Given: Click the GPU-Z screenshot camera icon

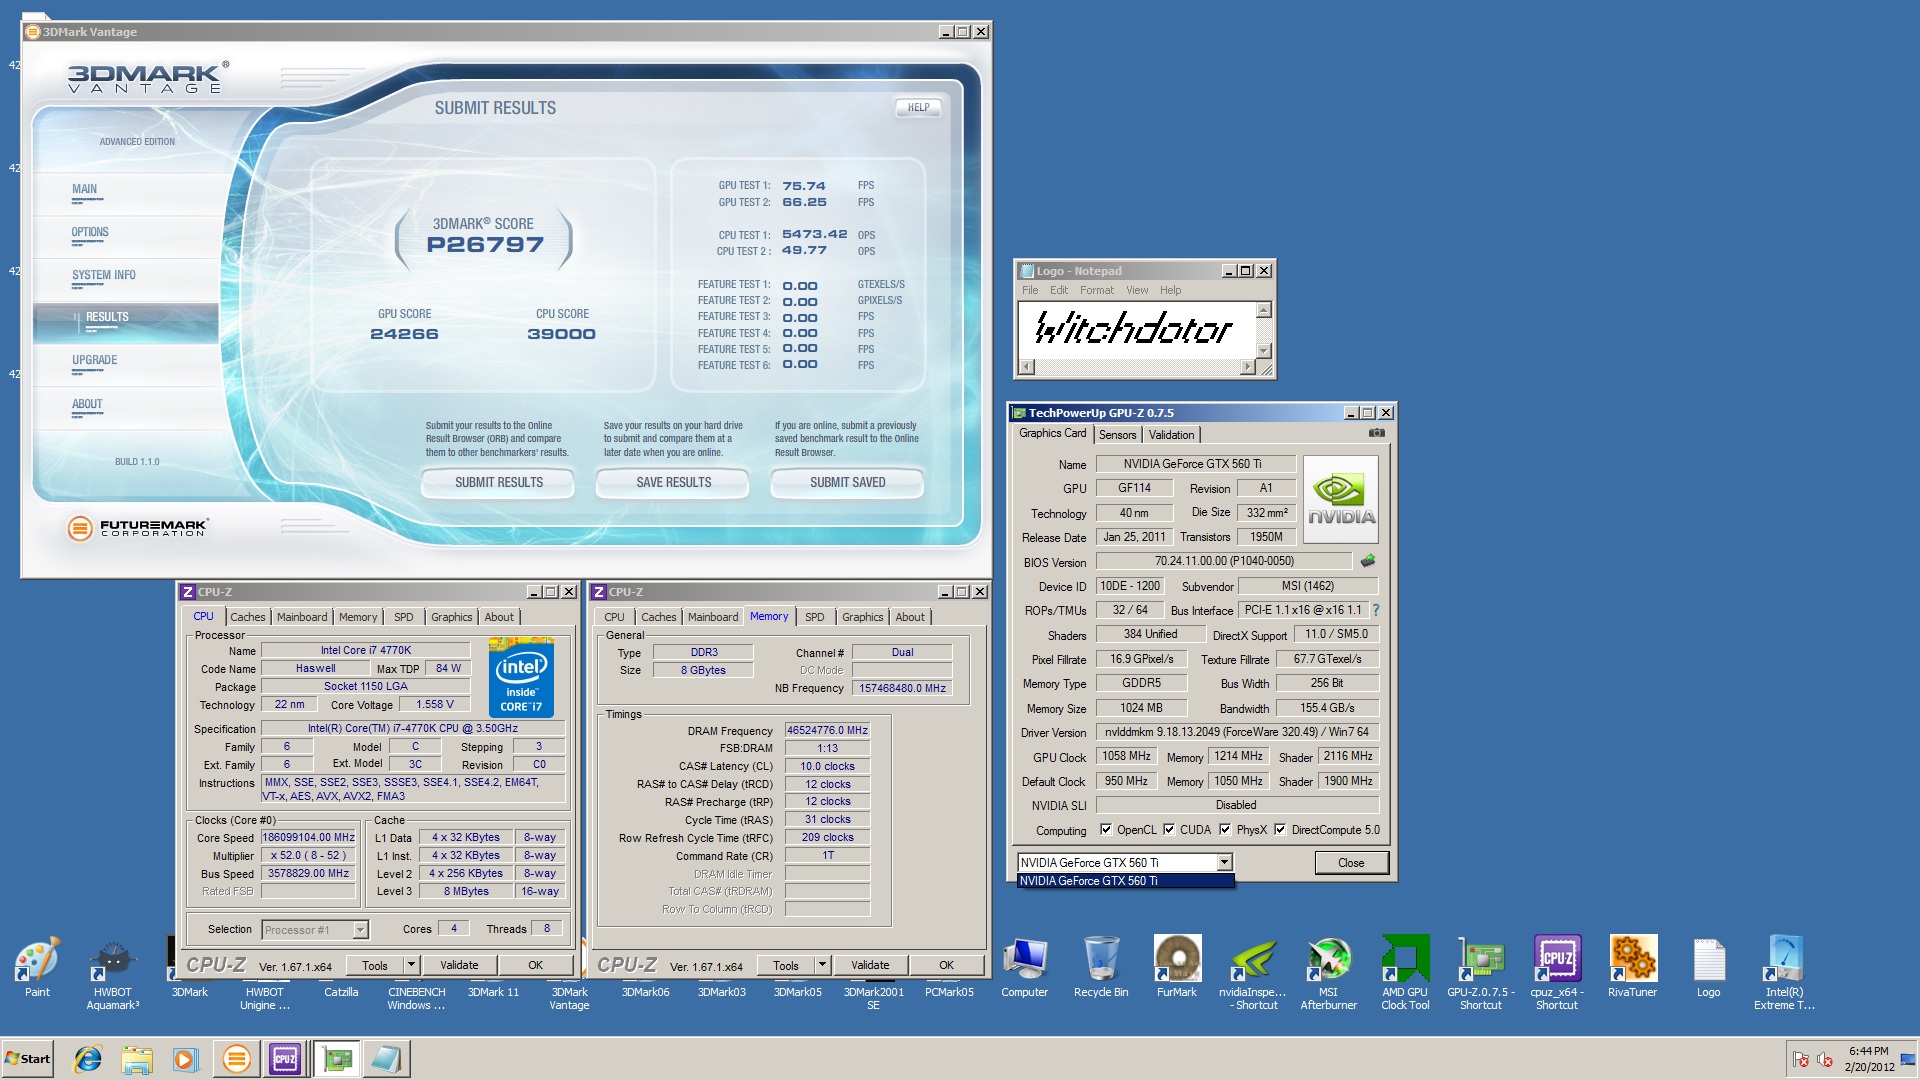Looking at the screenshot, I should (x=1376, y=433).
